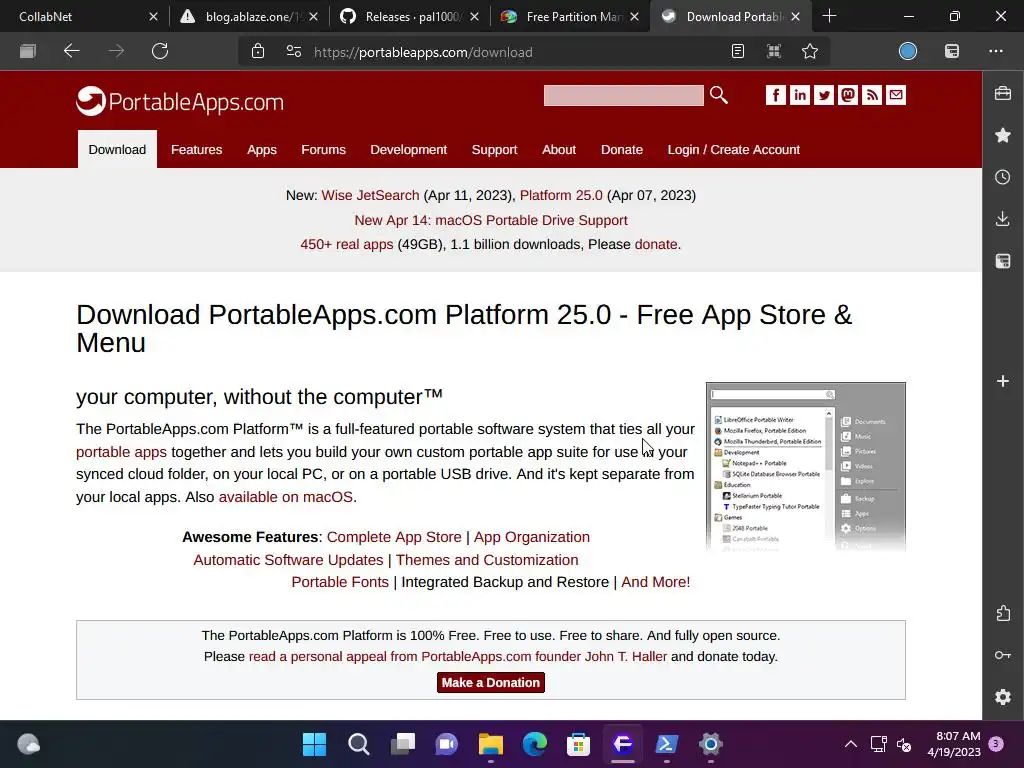The image size is (1024, 768).
Task: Open the About menu item
Action: 559,150
